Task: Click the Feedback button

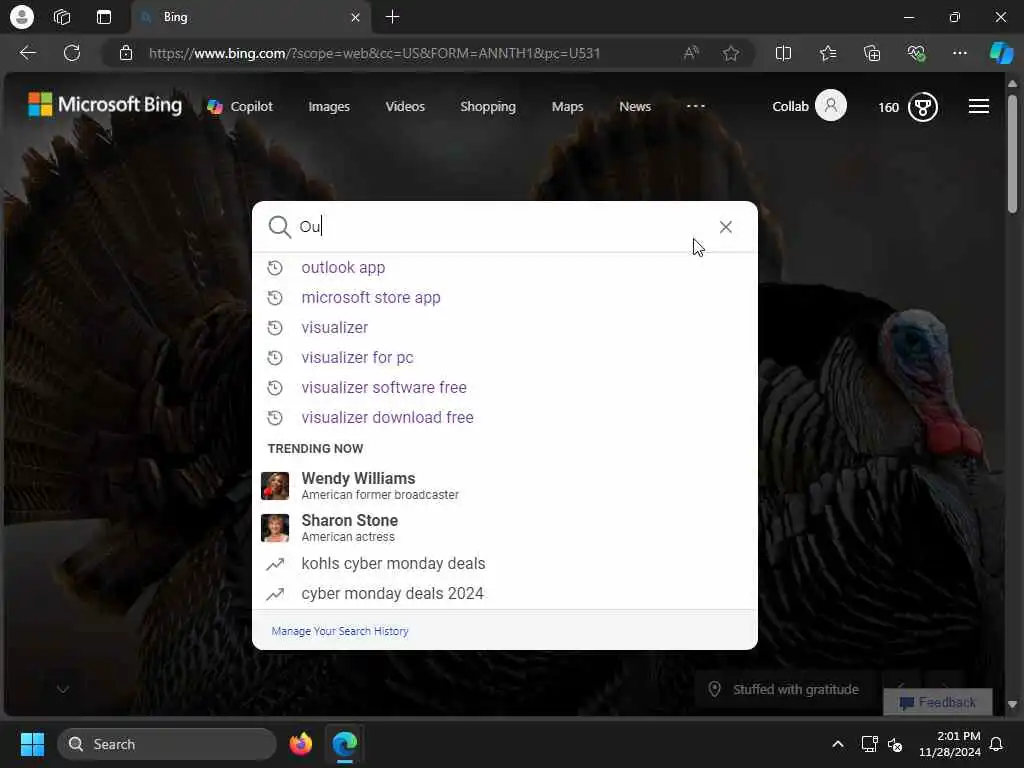Action: pos(937,703)
